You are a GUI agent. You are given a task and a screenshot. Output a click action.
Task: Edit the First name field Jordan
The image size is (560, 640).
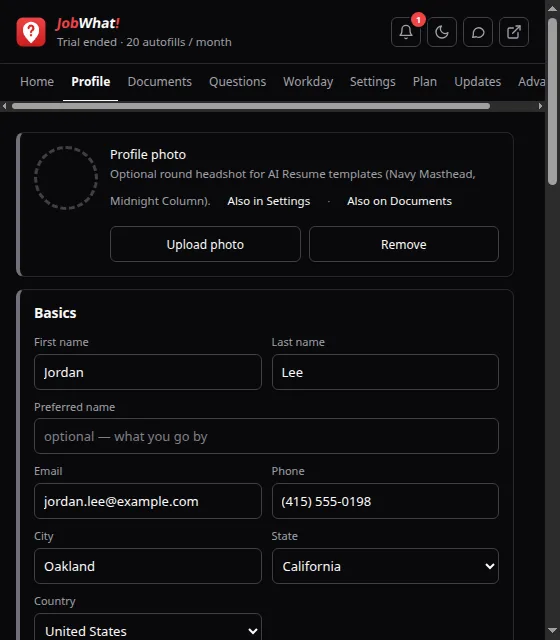coord(148,372)
